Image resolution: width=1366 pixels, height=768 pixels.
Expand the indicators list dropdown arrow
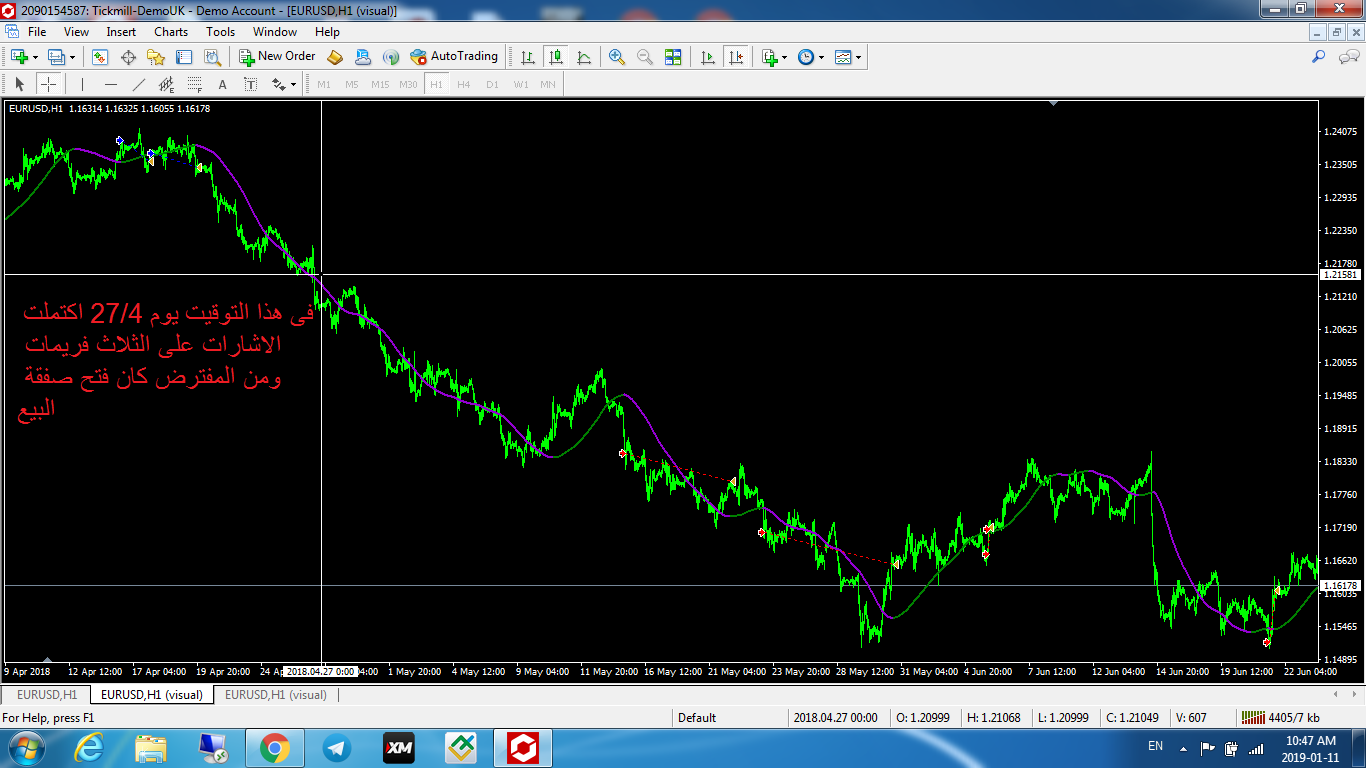click(x=785, y=58)
